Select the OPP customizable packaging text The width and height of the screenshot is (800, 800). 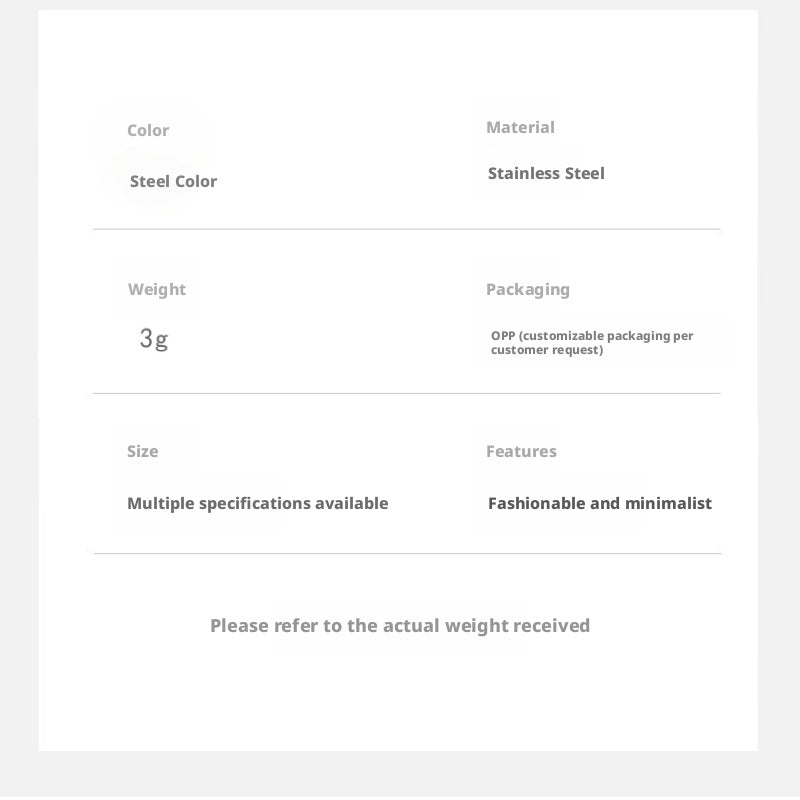point(592,343)
